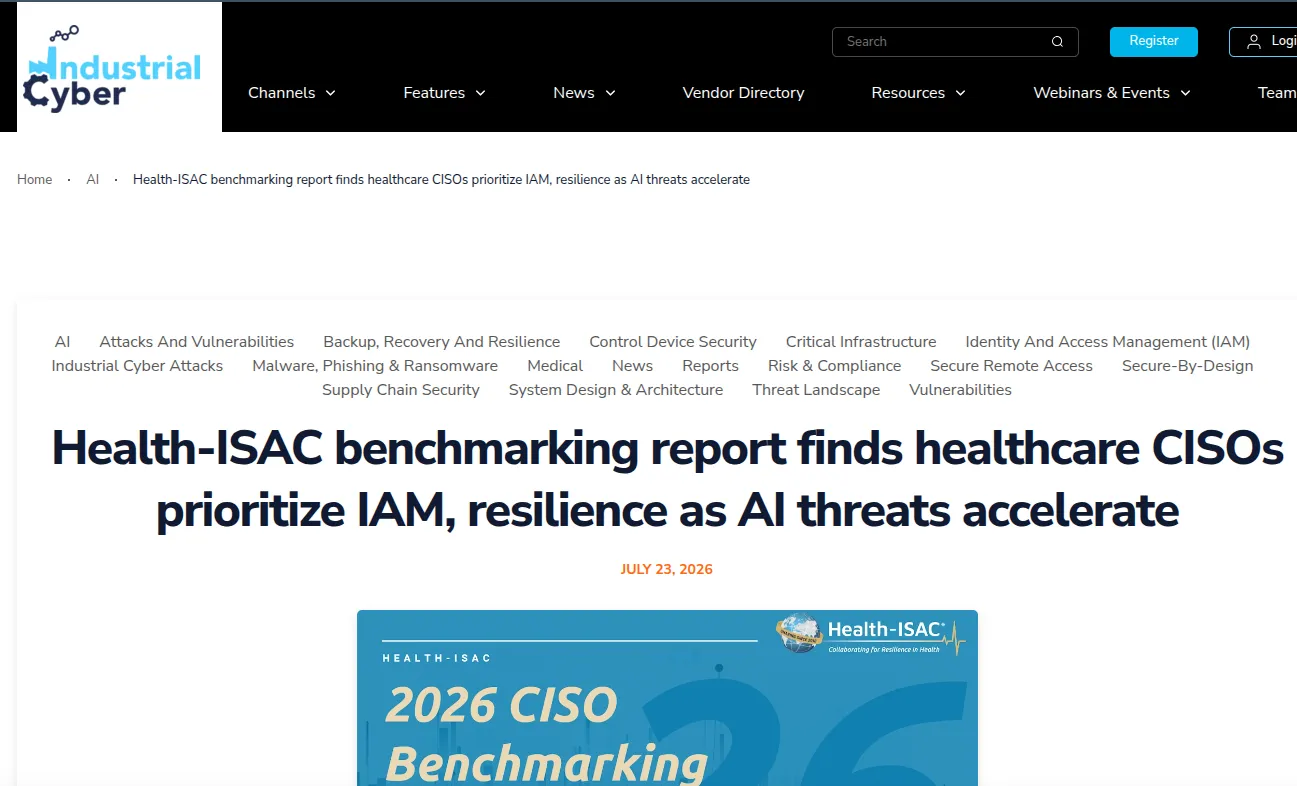Click the Register button
Screen dimensions: 1297x786
click(x=1154, y=42)
